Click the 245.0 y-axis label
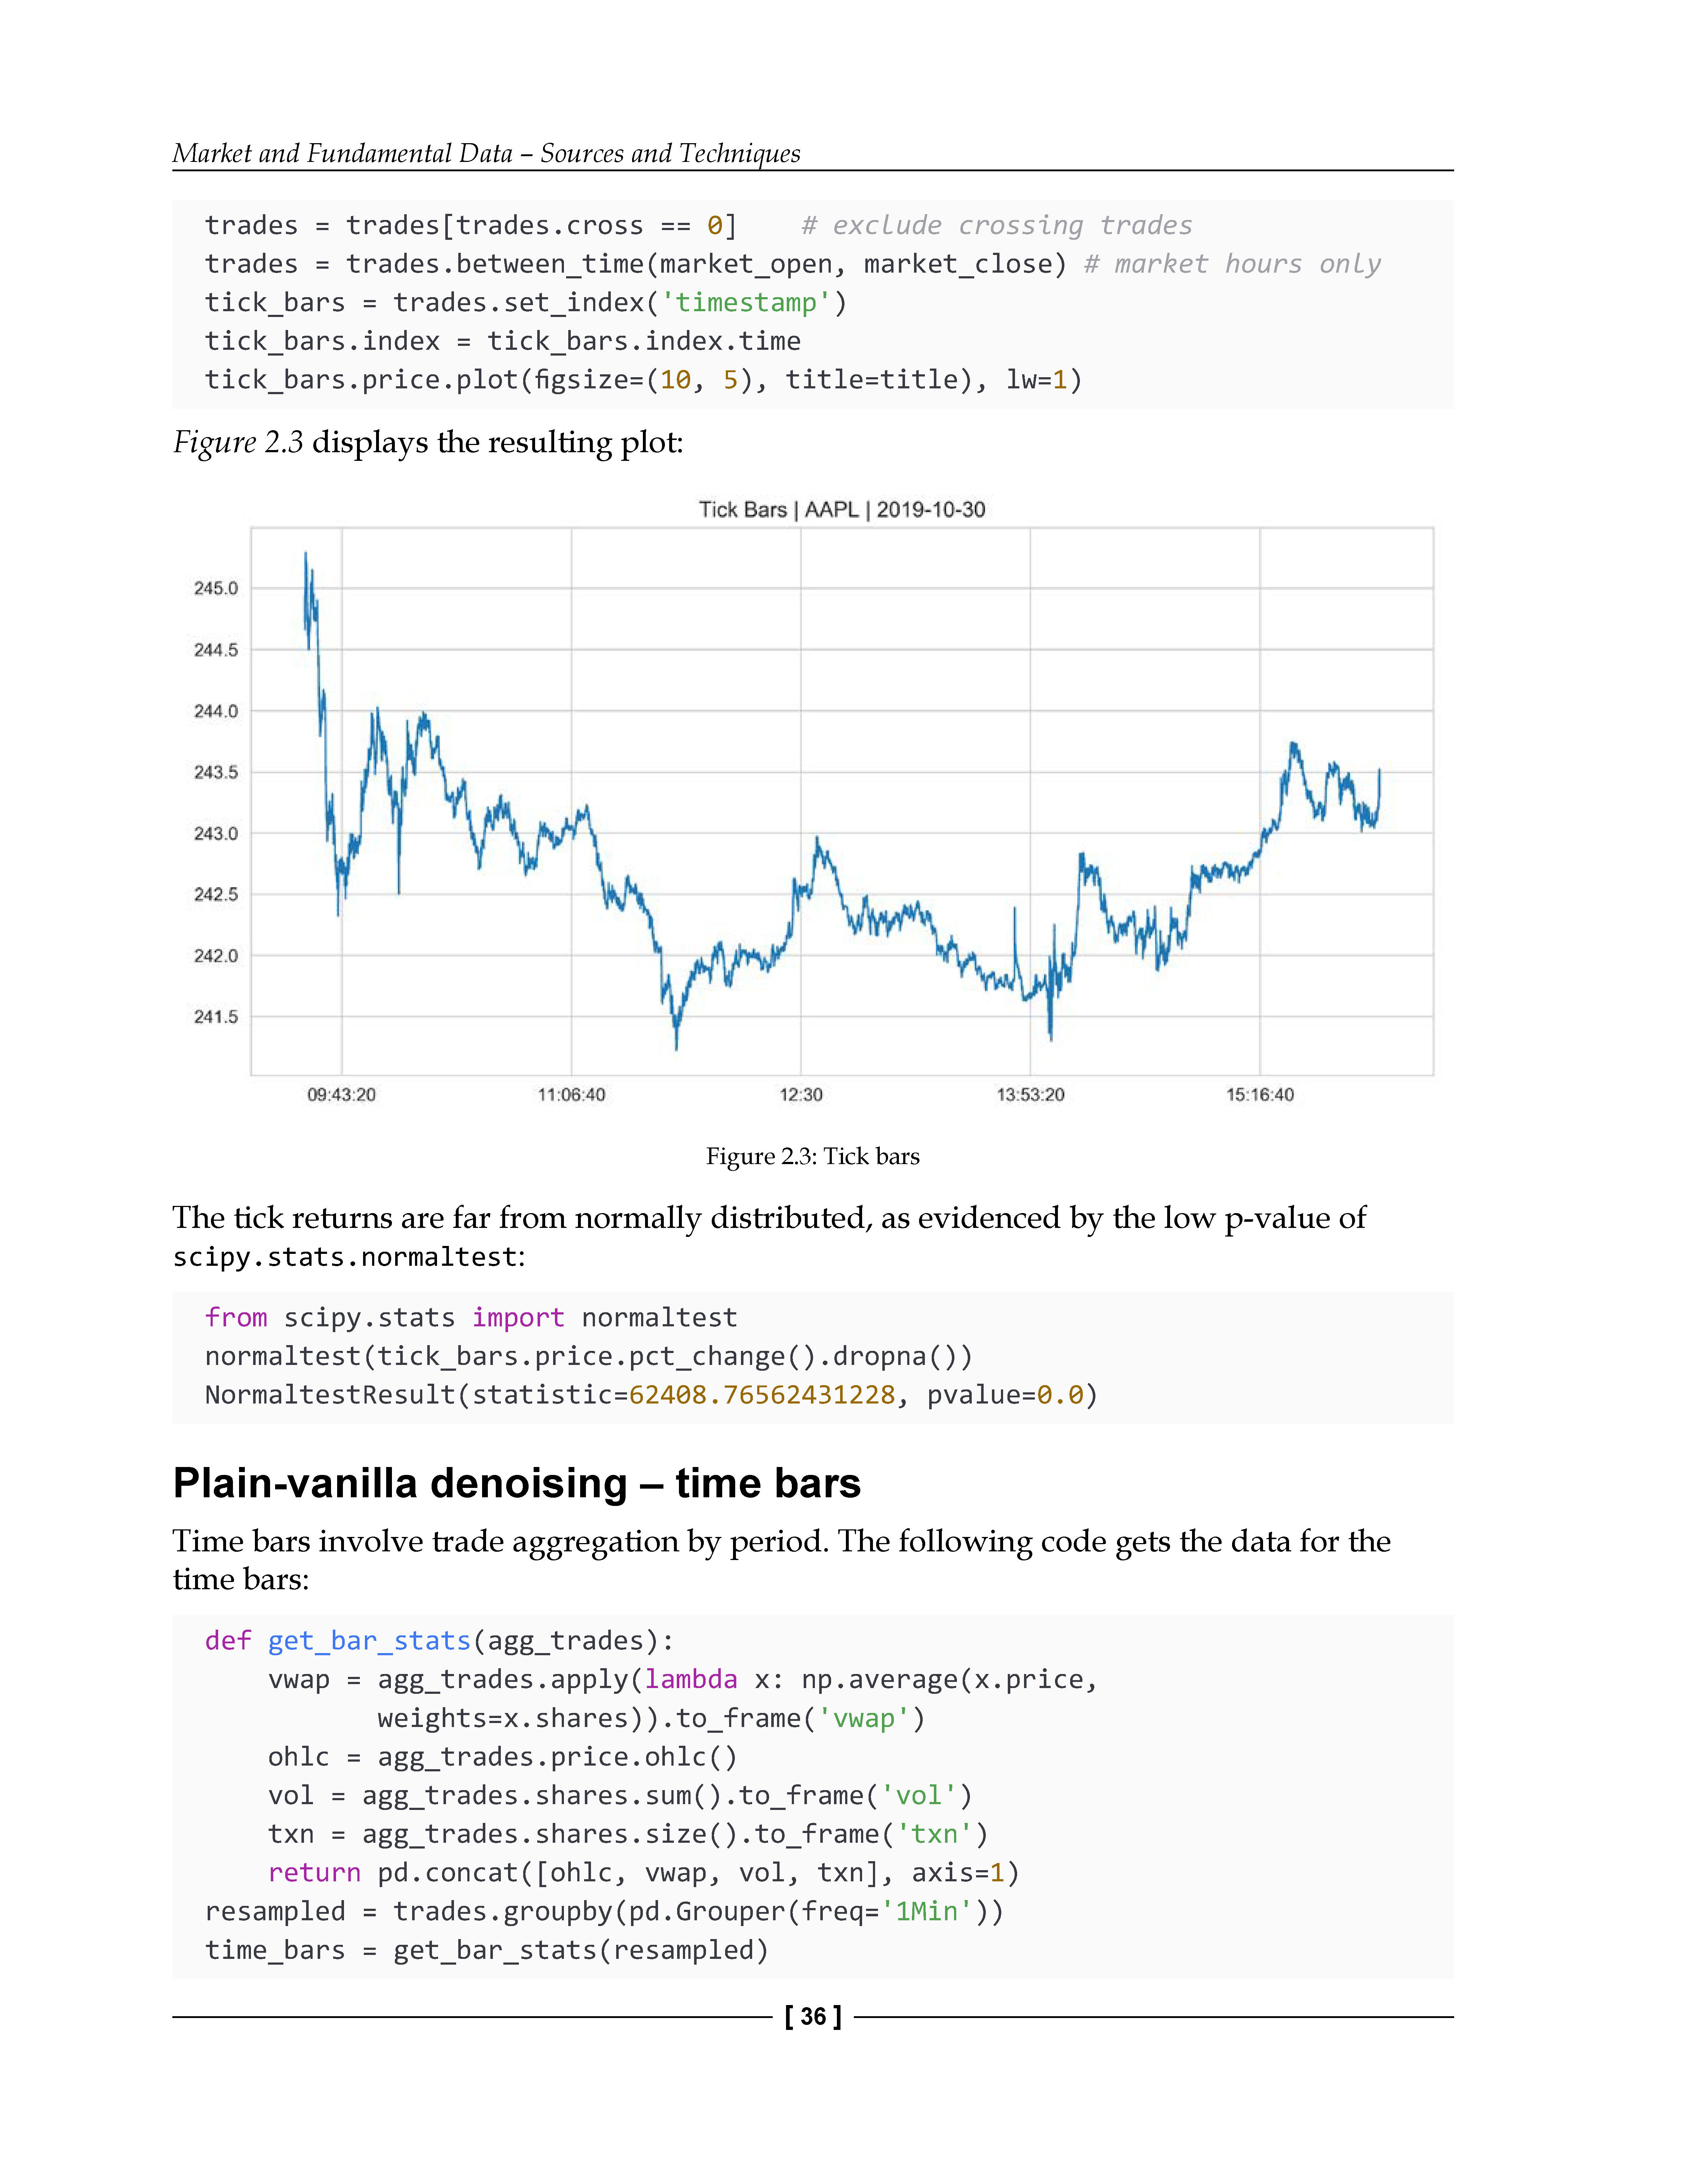Image resolution: width=1708 pixels, height=2172 pixels. [216, 589]
